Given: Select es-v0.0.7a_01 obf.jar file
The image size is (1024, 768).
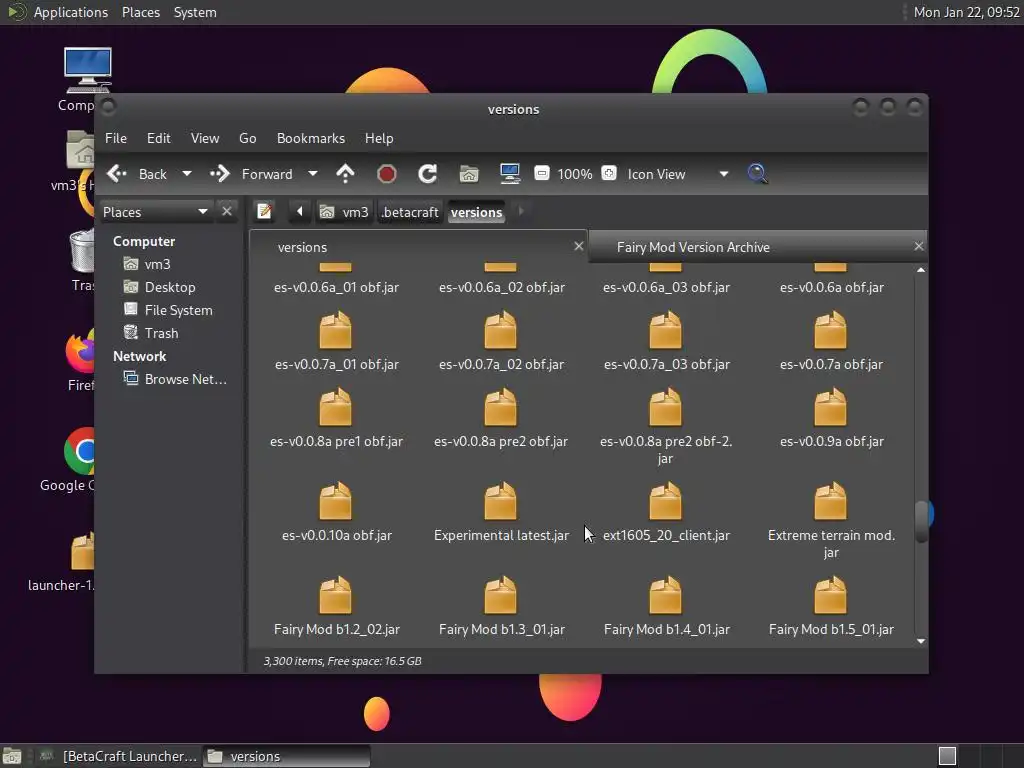Looking at the screenshot, I should pos(336,342).
